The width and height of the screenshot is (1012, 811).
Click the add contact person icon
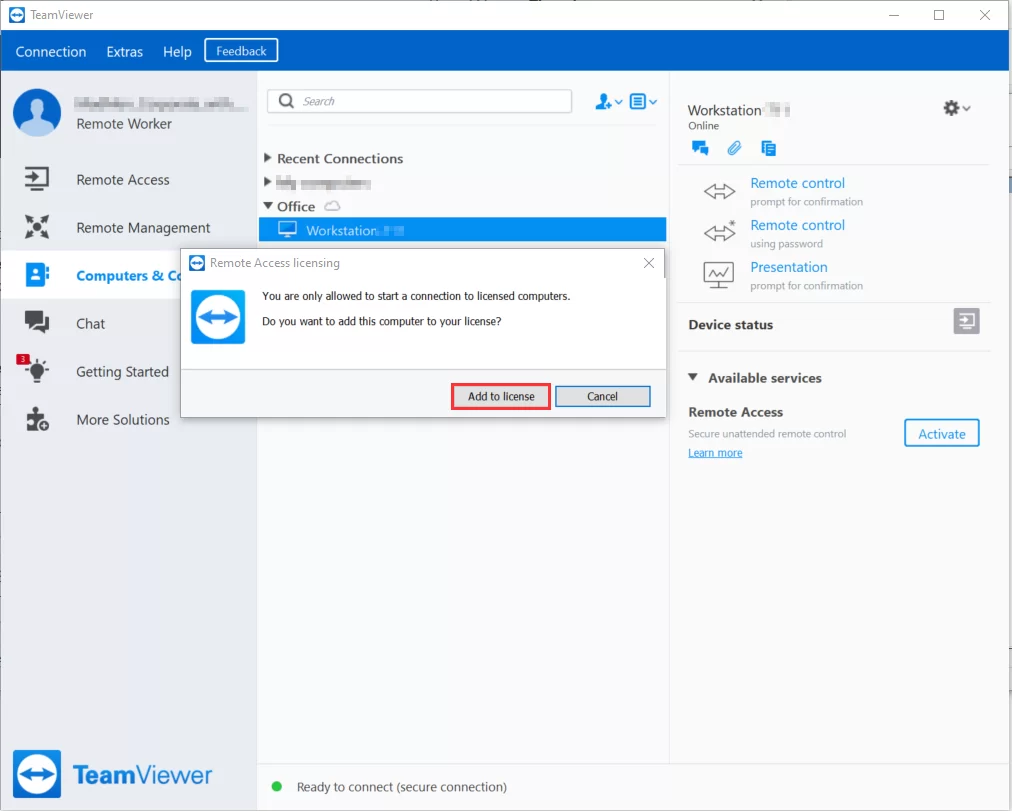605,101
